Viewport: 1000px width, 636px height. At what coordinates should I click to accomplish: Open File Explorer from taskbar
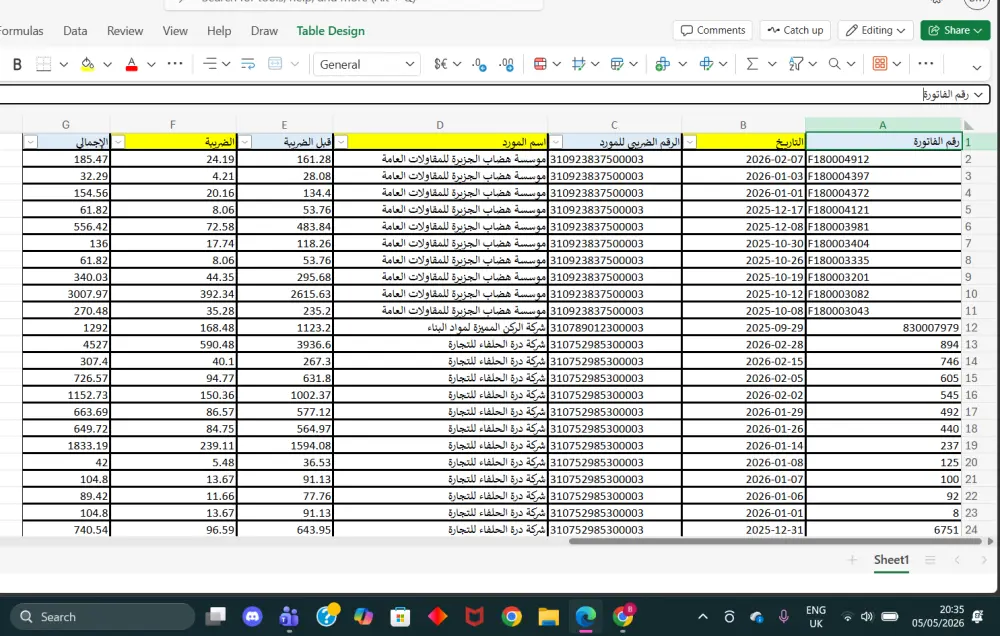[548, 616]
